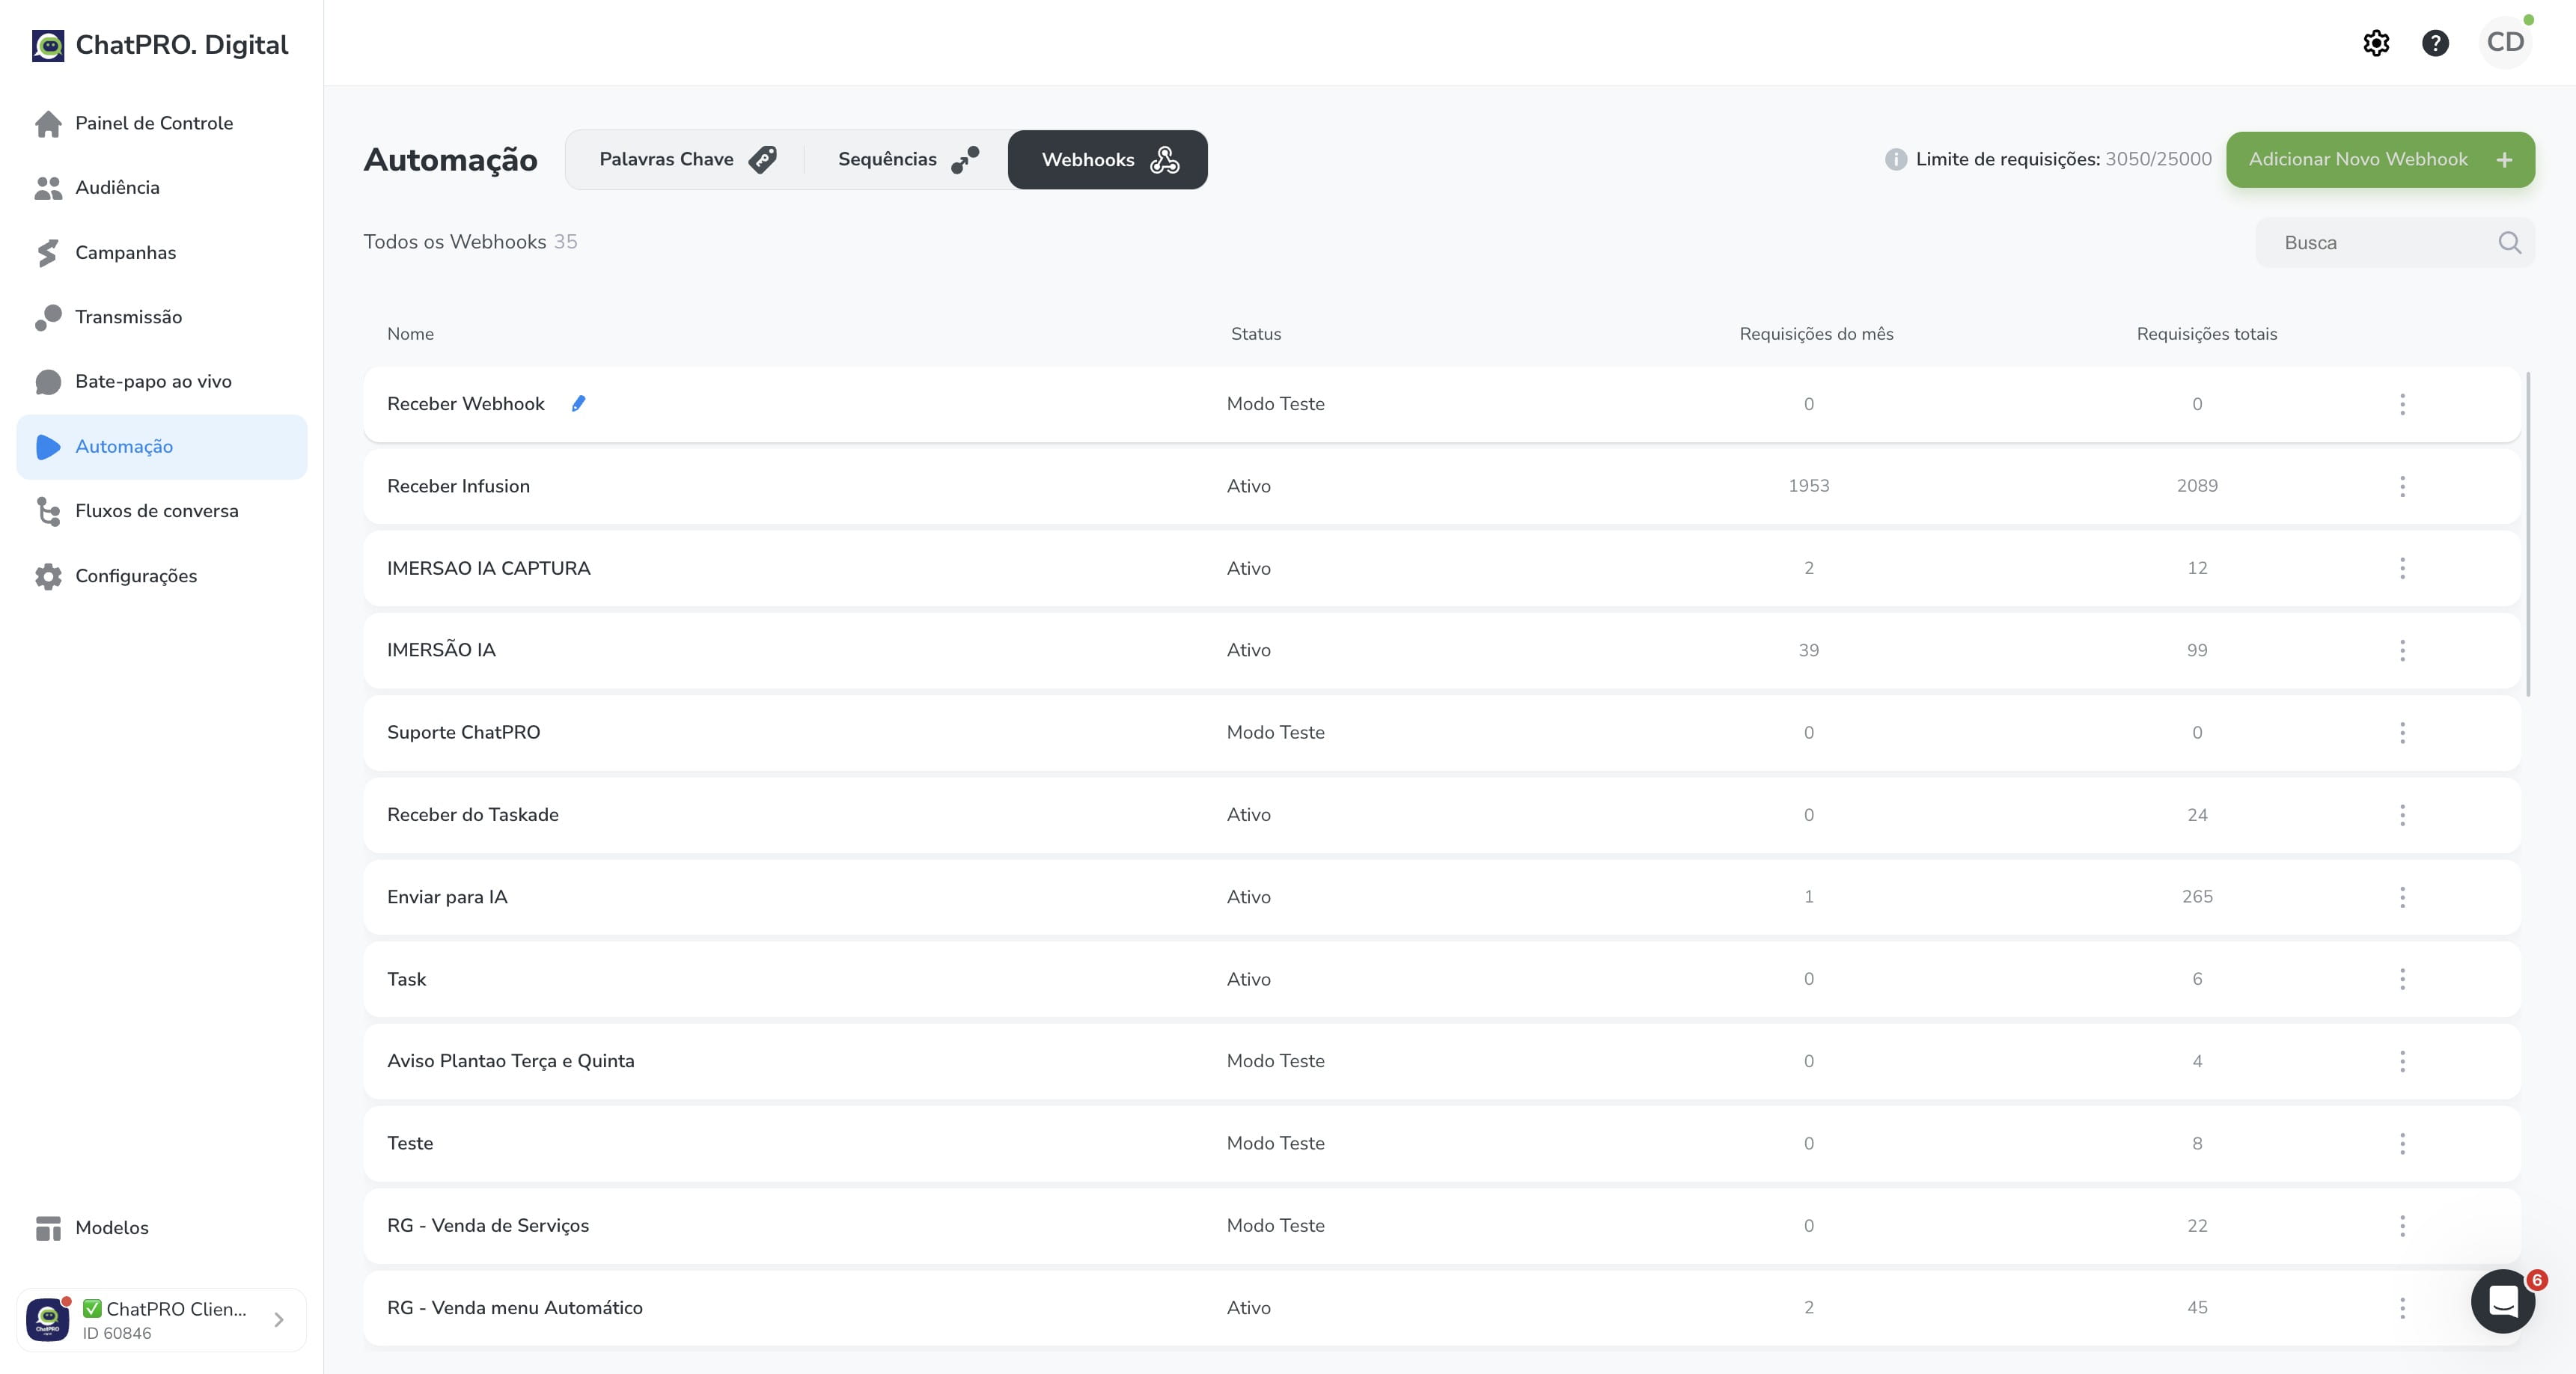
Task: Edit Receber Webhook name with pencil icon
Action: [x=578, y=403]
